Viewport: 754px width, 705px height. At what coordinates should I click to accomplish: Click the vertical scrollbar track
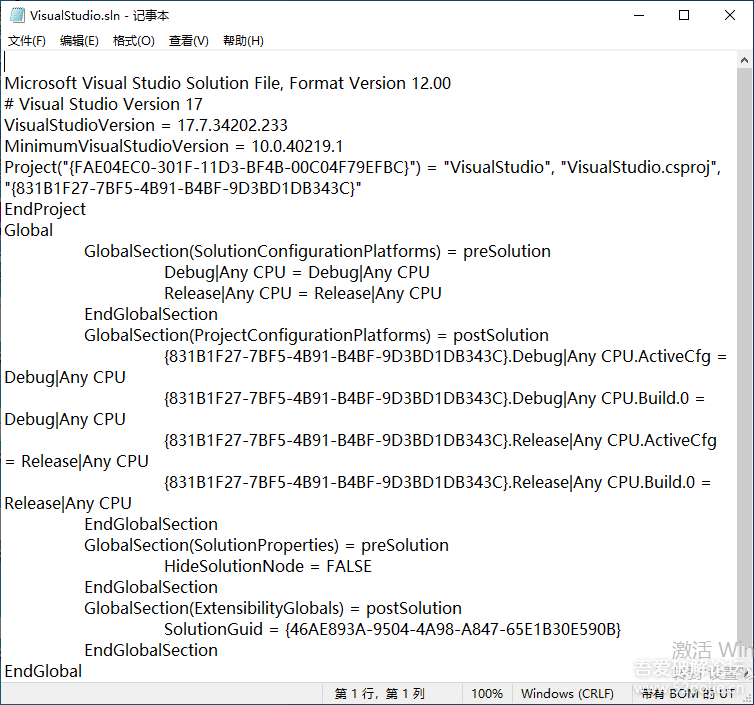click(x=744, y=365)
